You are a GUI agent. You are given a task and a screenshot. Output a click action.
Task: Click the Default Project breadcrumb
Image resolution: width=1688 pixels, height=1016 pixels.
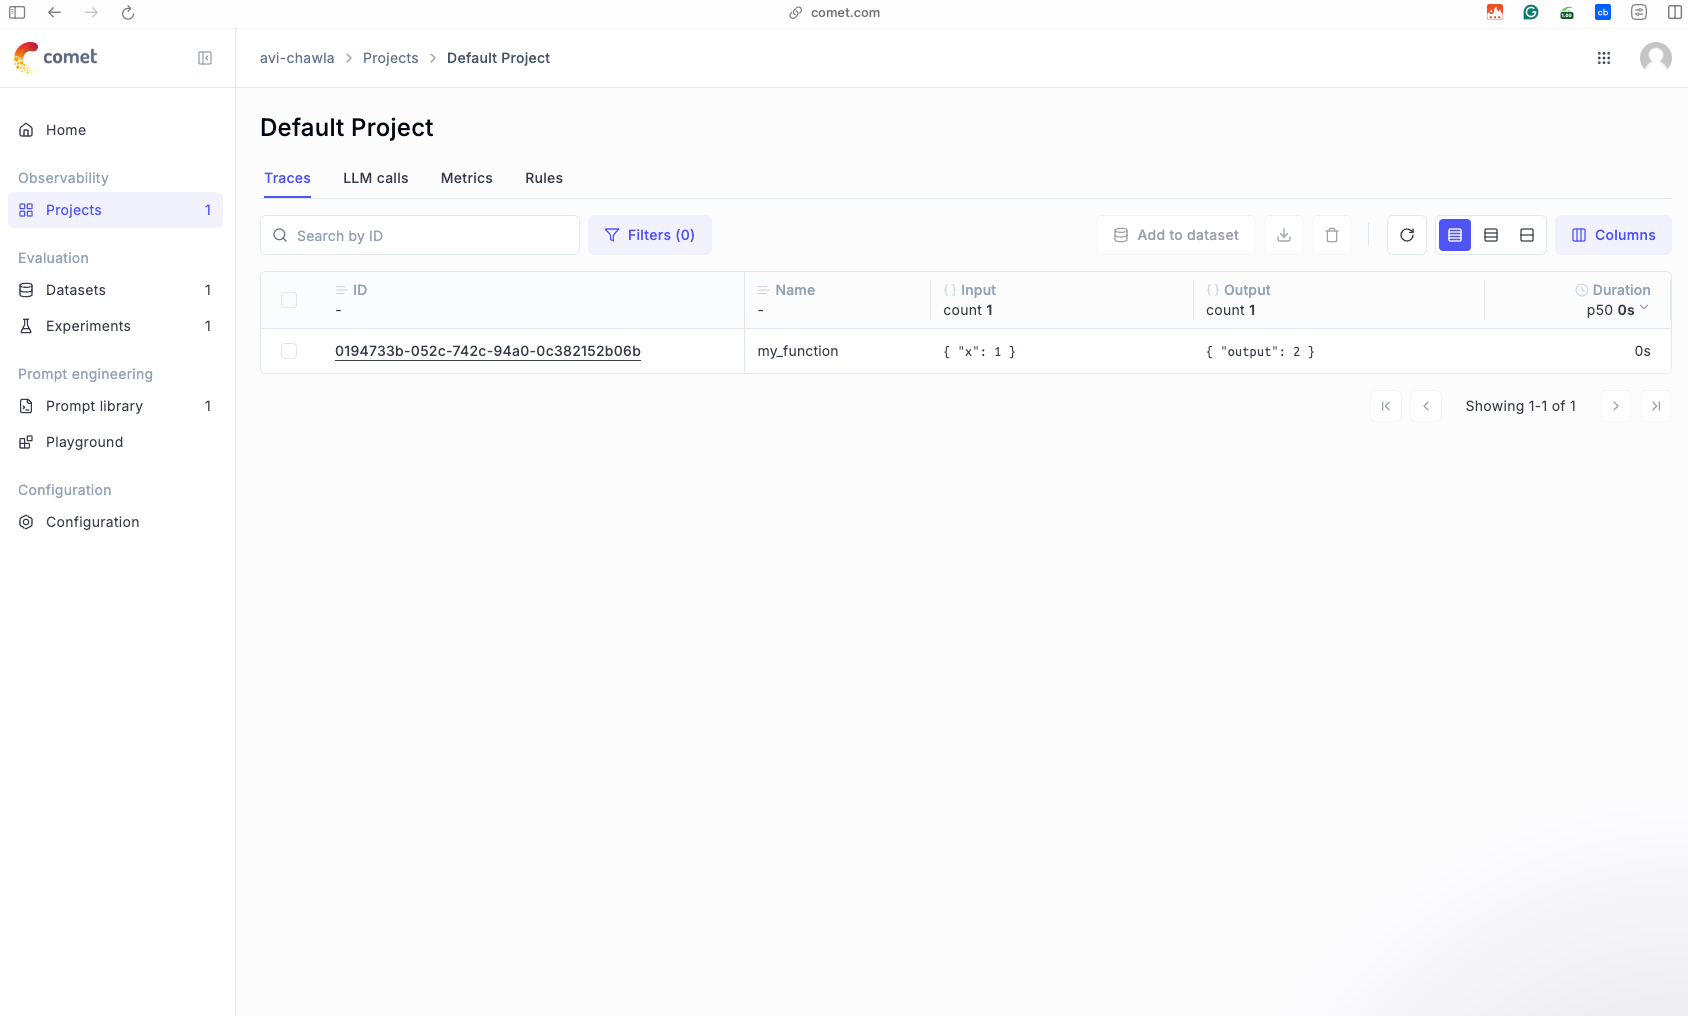tap(498, 58)
